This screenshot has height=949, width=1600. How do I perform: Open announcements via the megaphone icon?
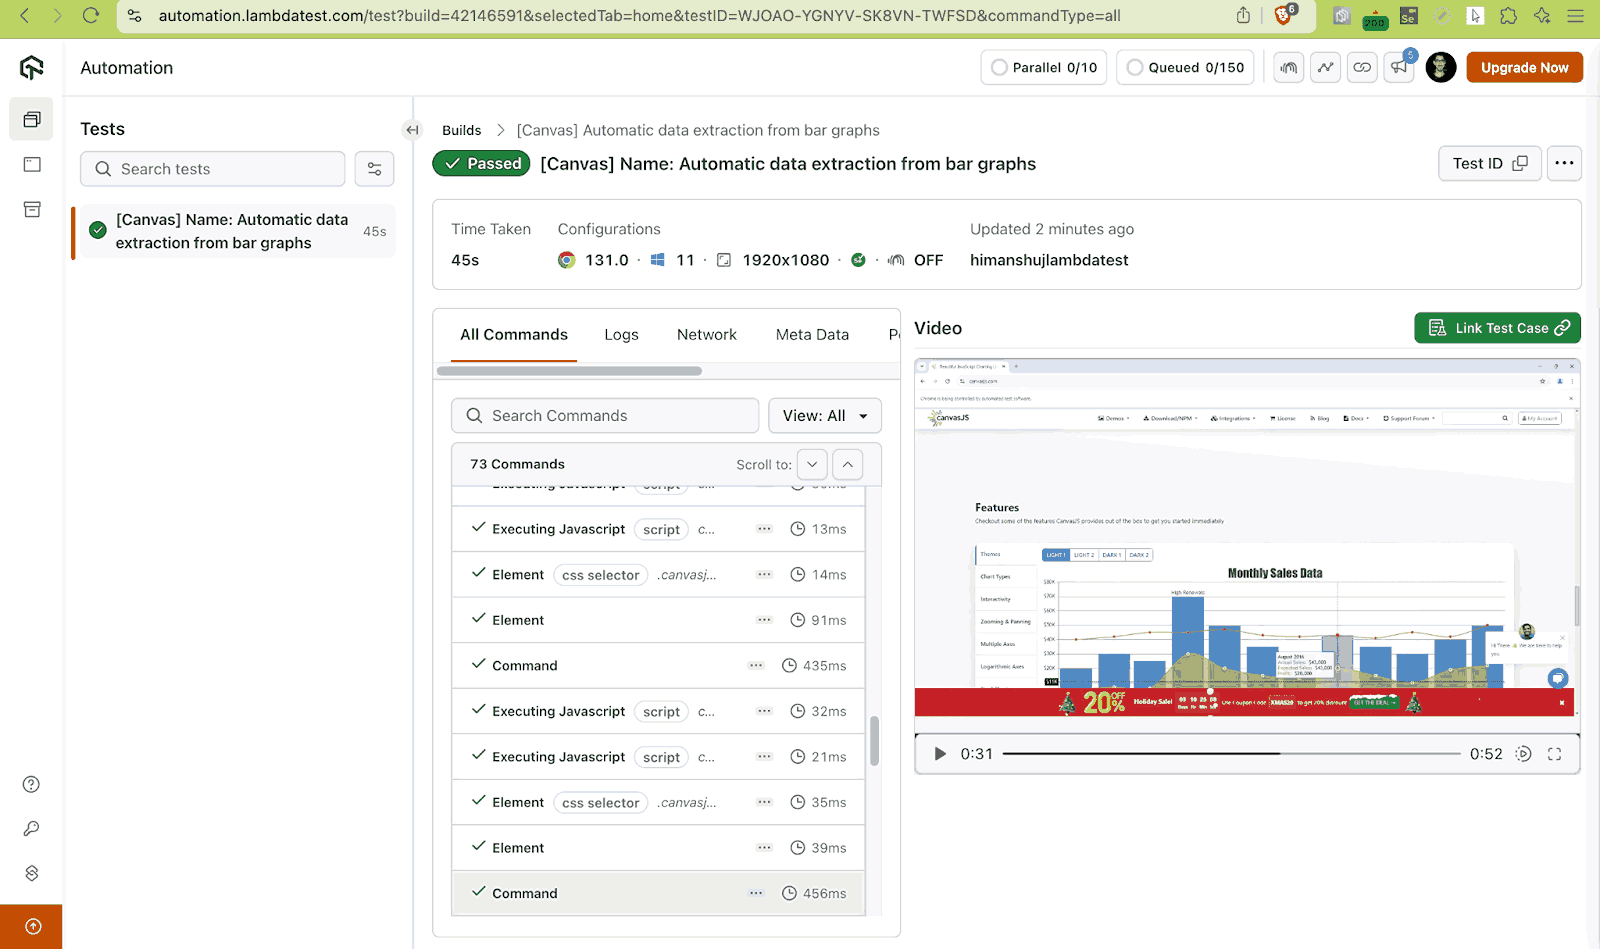(x=1398, y=67)
